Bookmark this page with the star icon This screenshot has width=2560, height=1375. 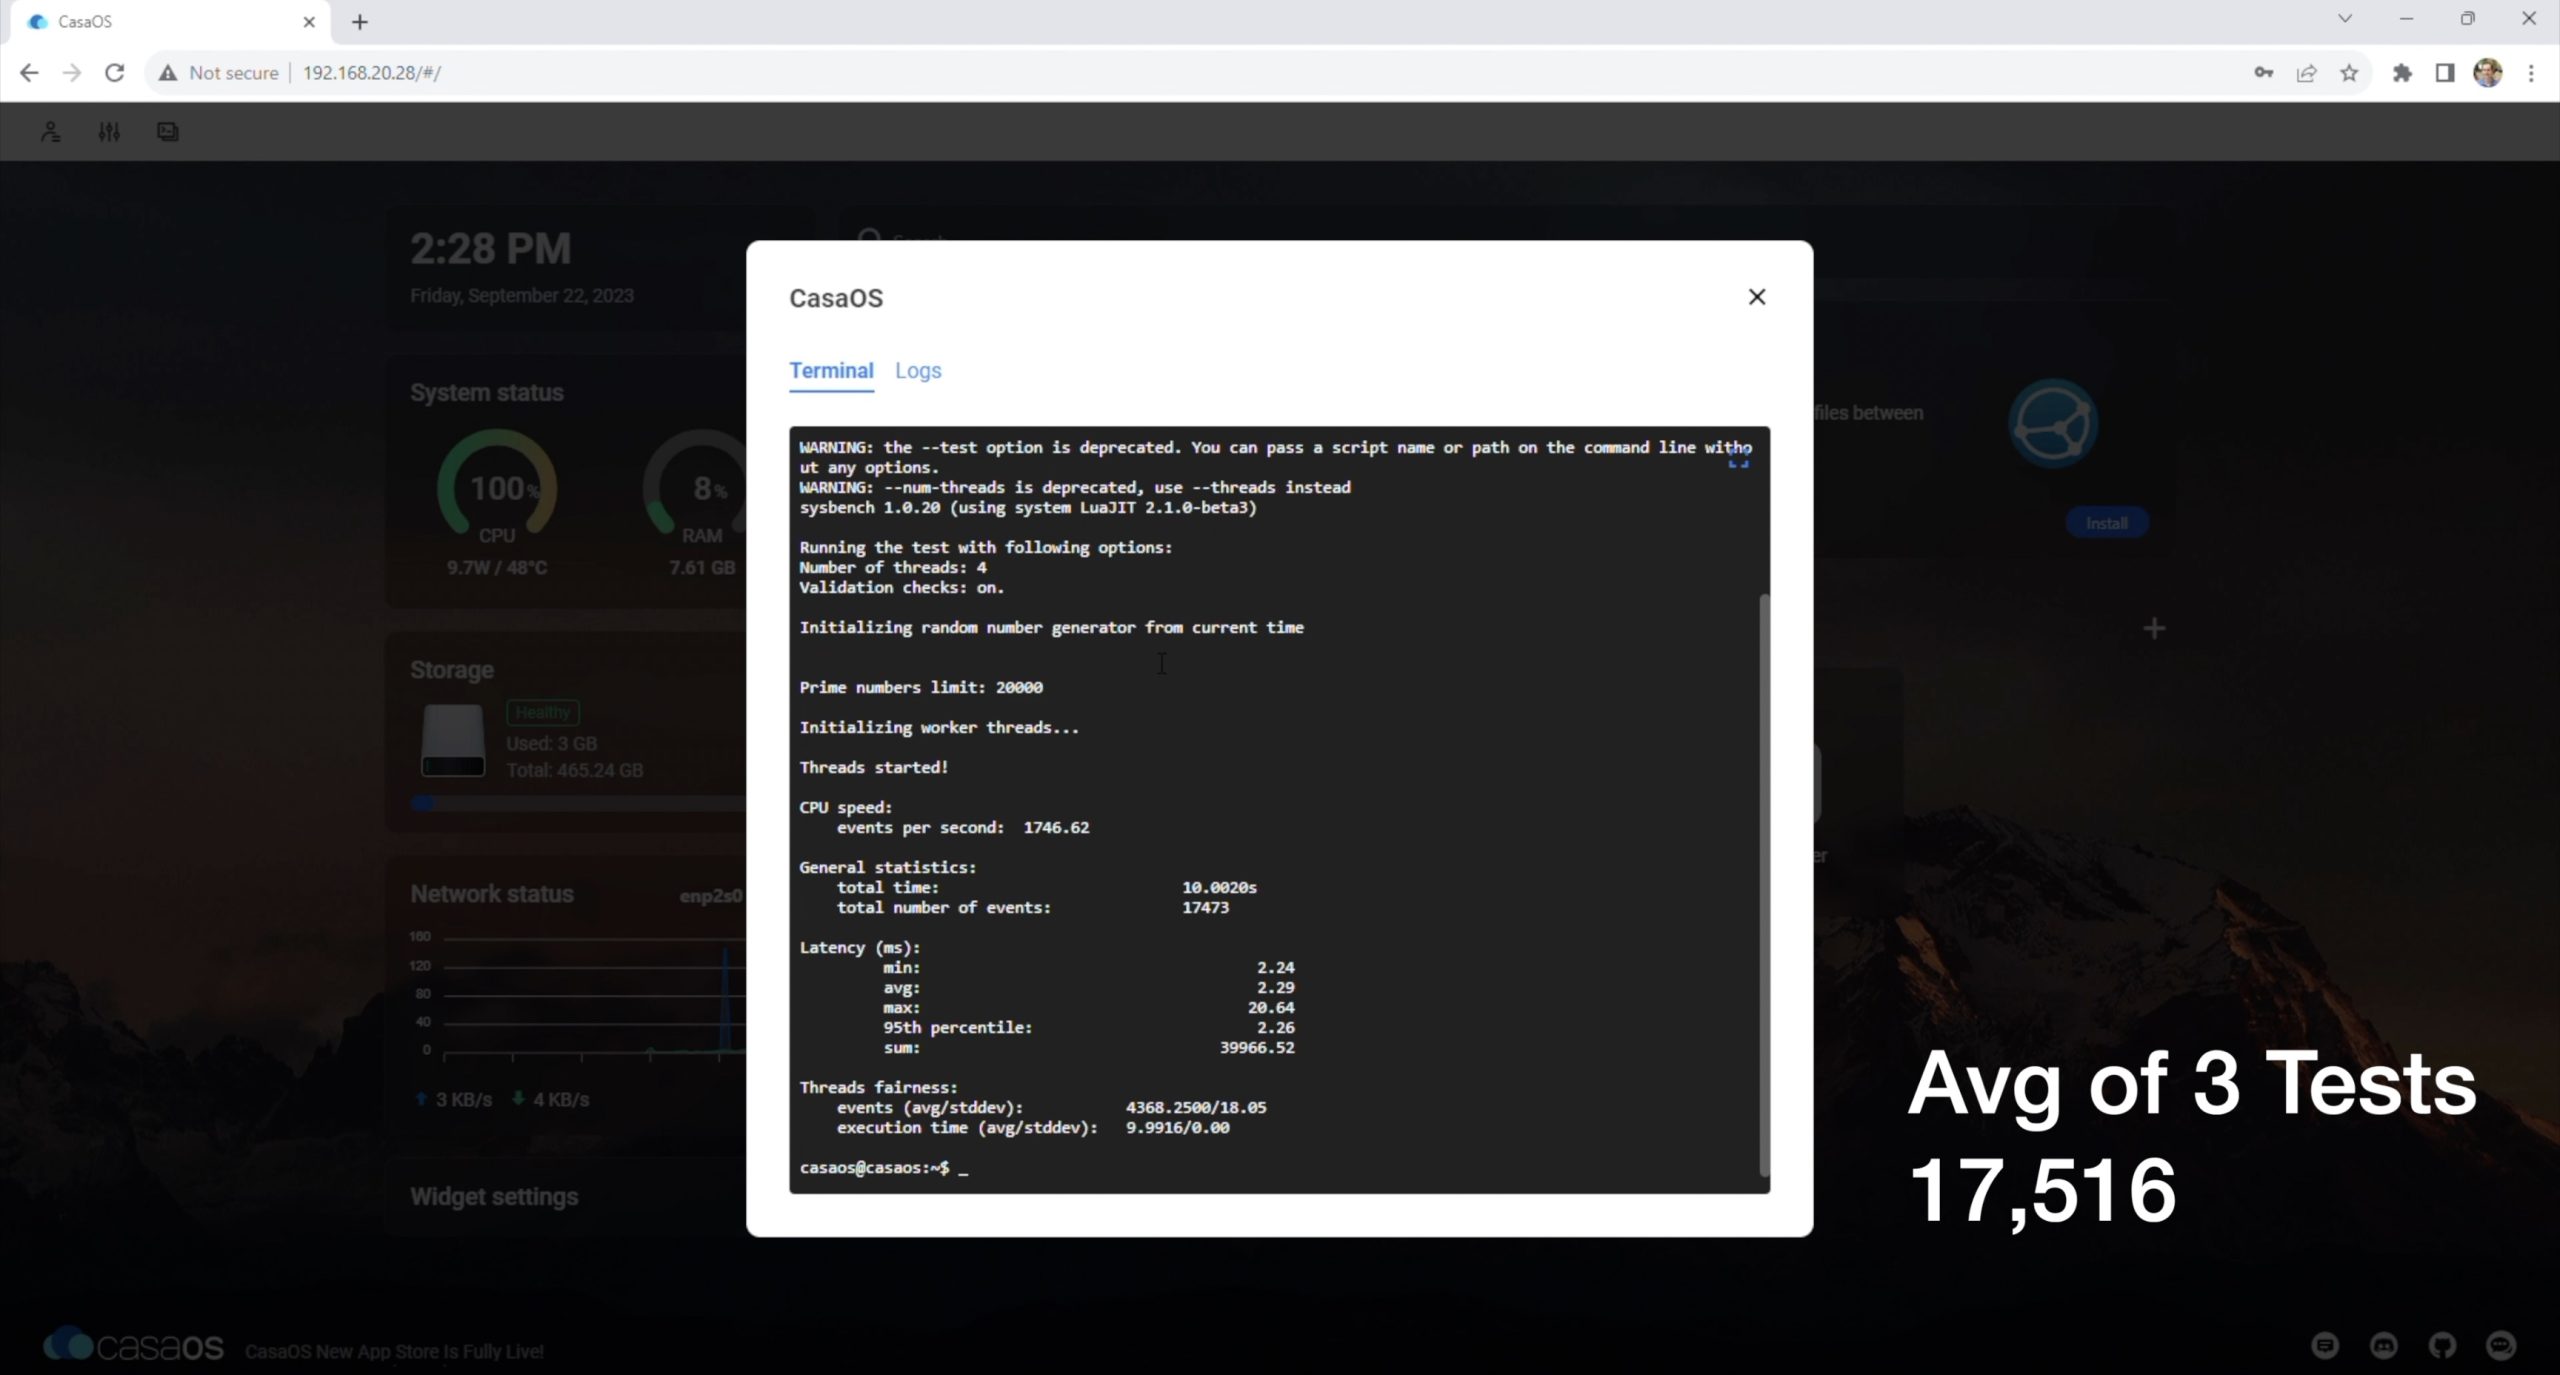tap(2349, 73)
